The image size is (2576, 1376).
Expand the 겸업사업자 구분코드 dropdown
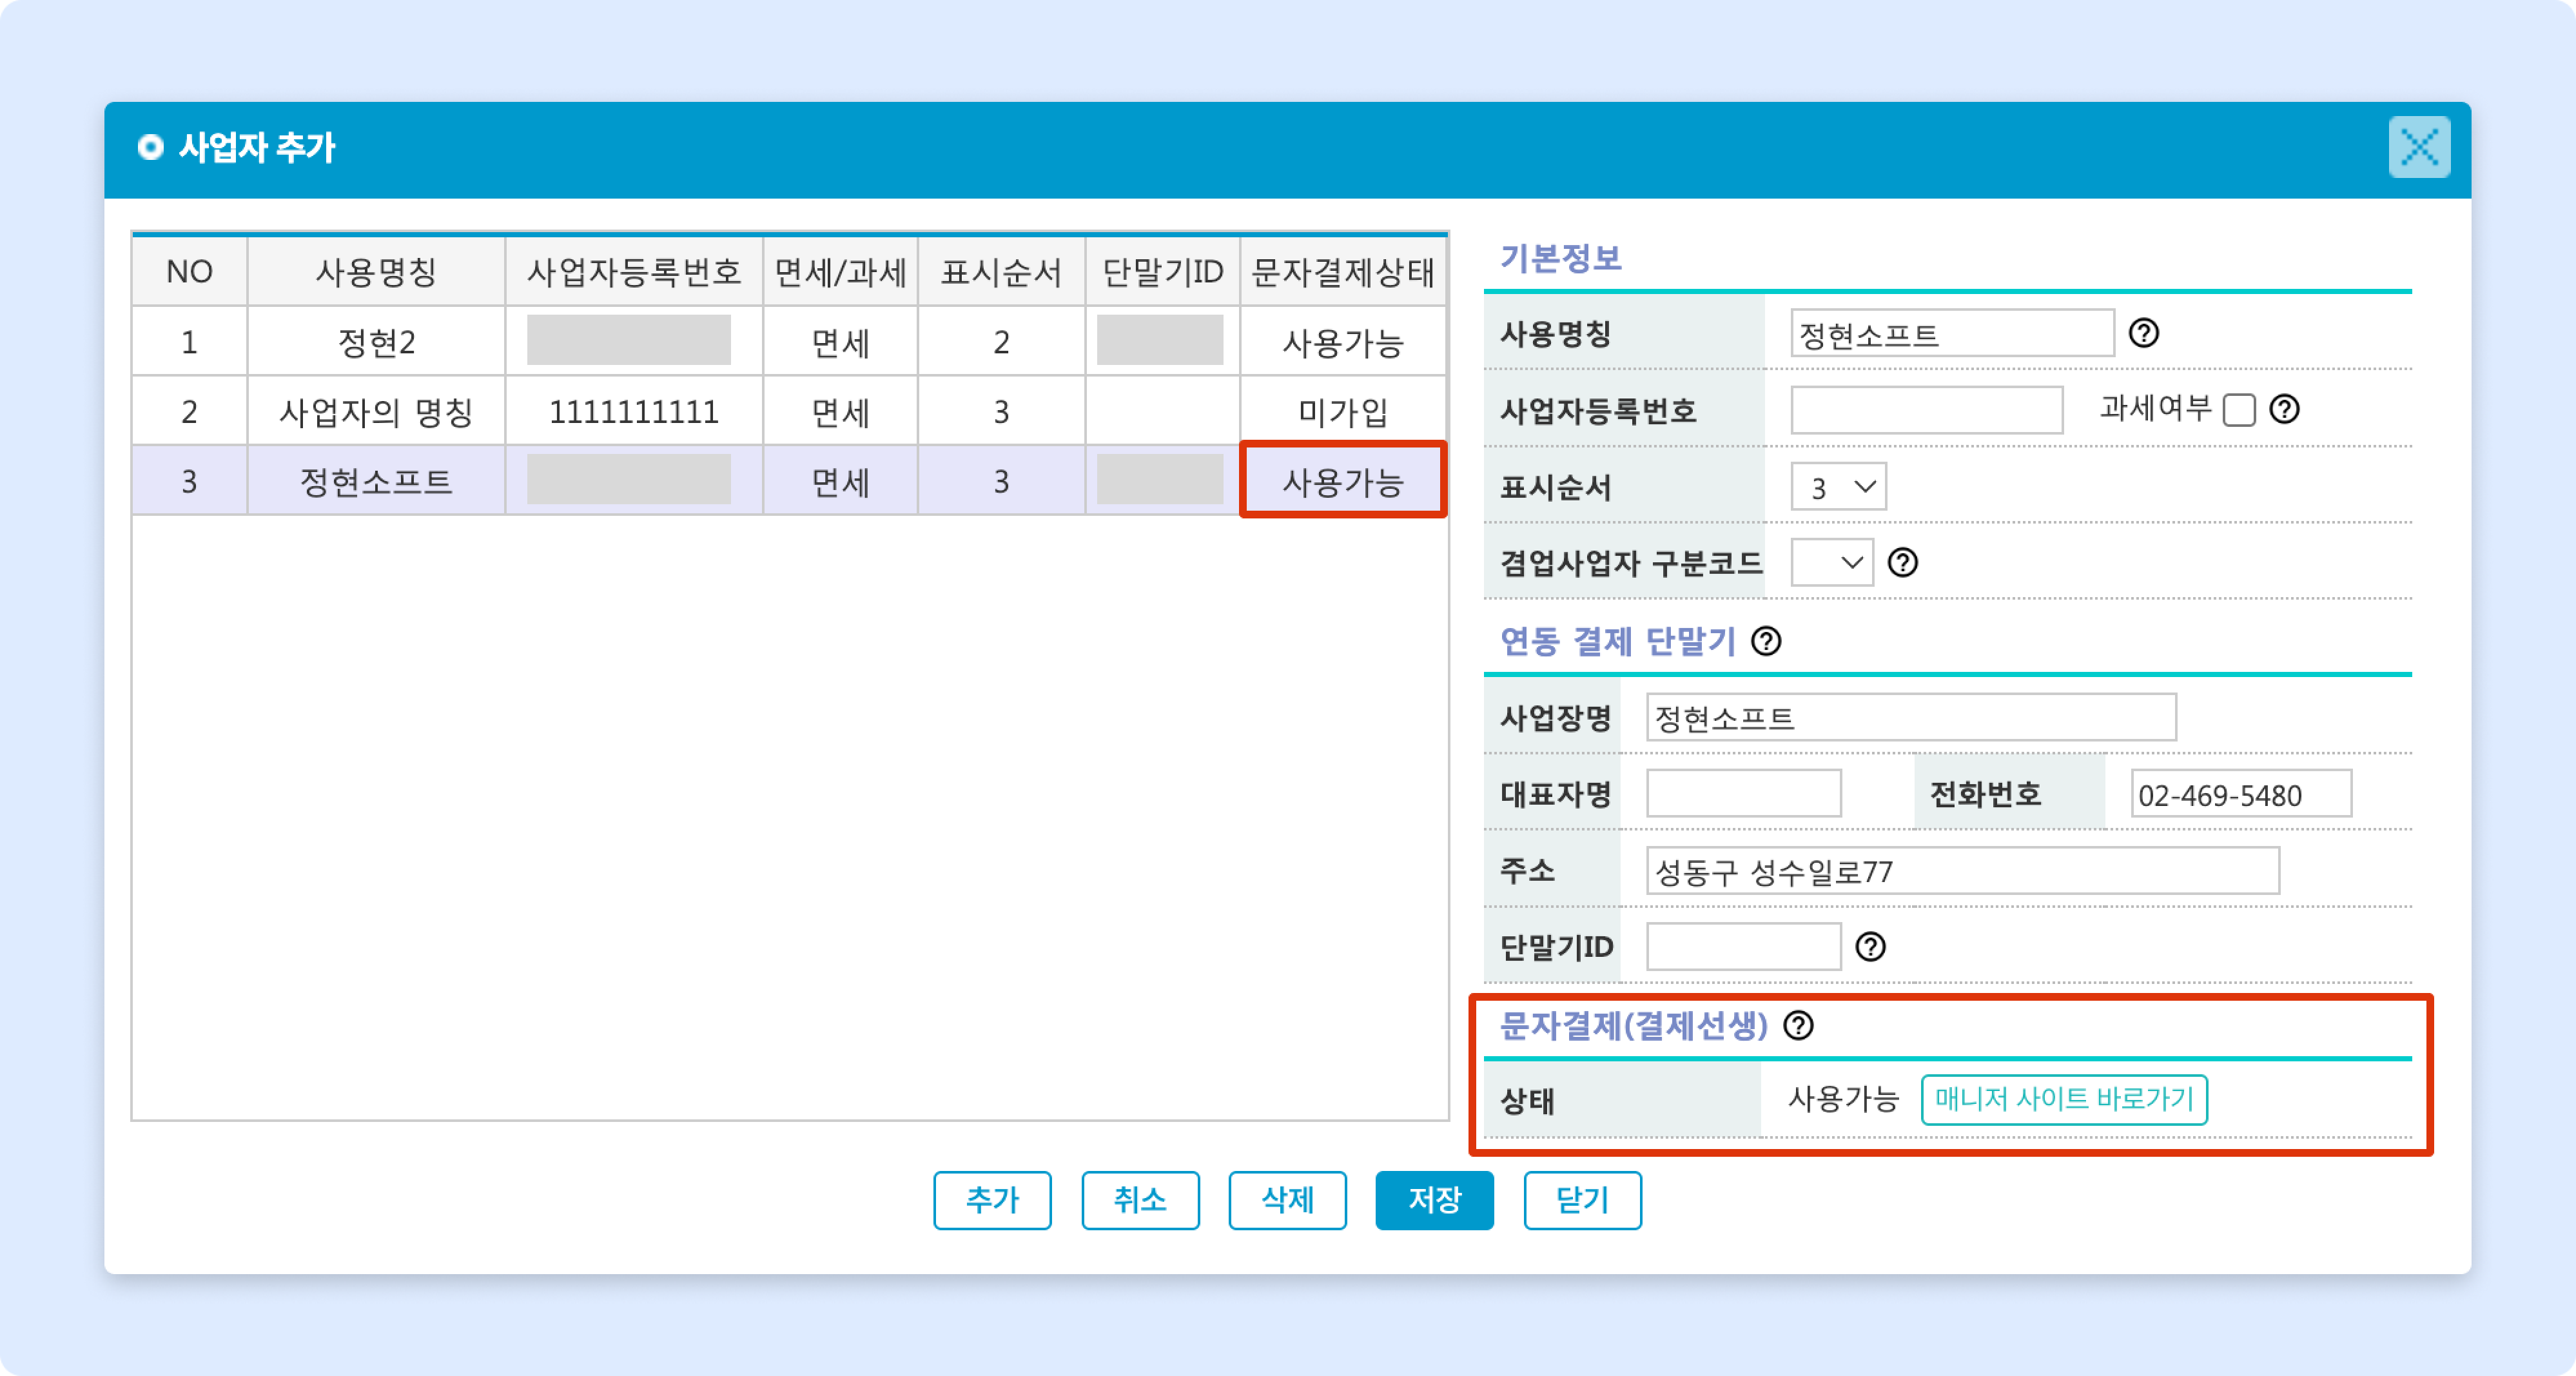point(1831,563)
